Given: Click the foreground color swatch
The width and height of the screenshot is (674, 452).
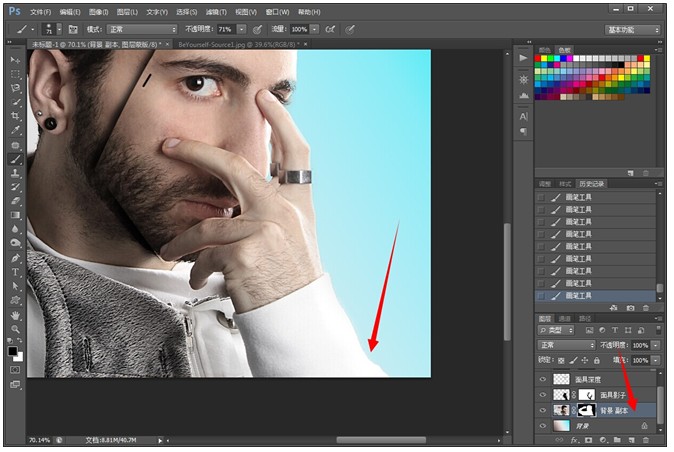Looking at the screenshot, I should 13,351.
